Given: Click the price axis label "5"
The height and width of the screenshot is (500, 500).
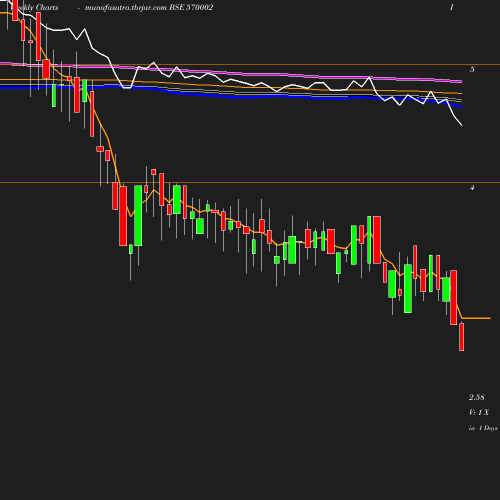Looking at the screenshot, I should [472, 69].
